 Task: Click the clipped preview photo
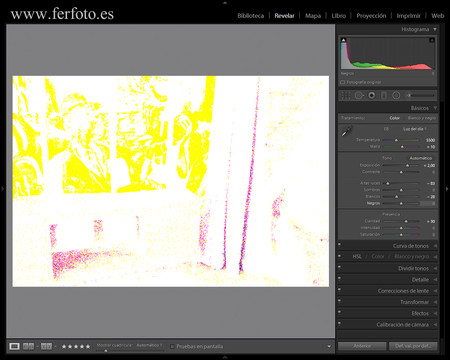171,181
